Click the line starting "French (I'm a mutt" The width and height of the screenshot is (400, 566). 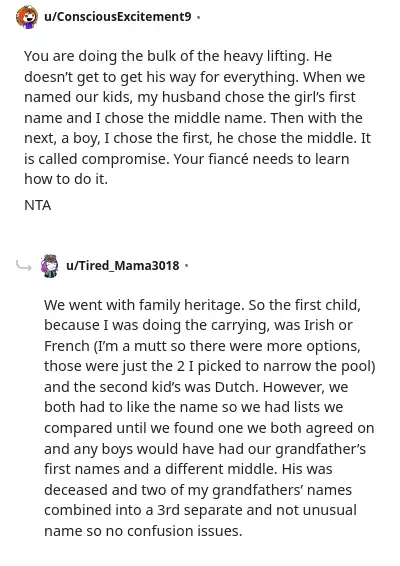click(202, 346)
